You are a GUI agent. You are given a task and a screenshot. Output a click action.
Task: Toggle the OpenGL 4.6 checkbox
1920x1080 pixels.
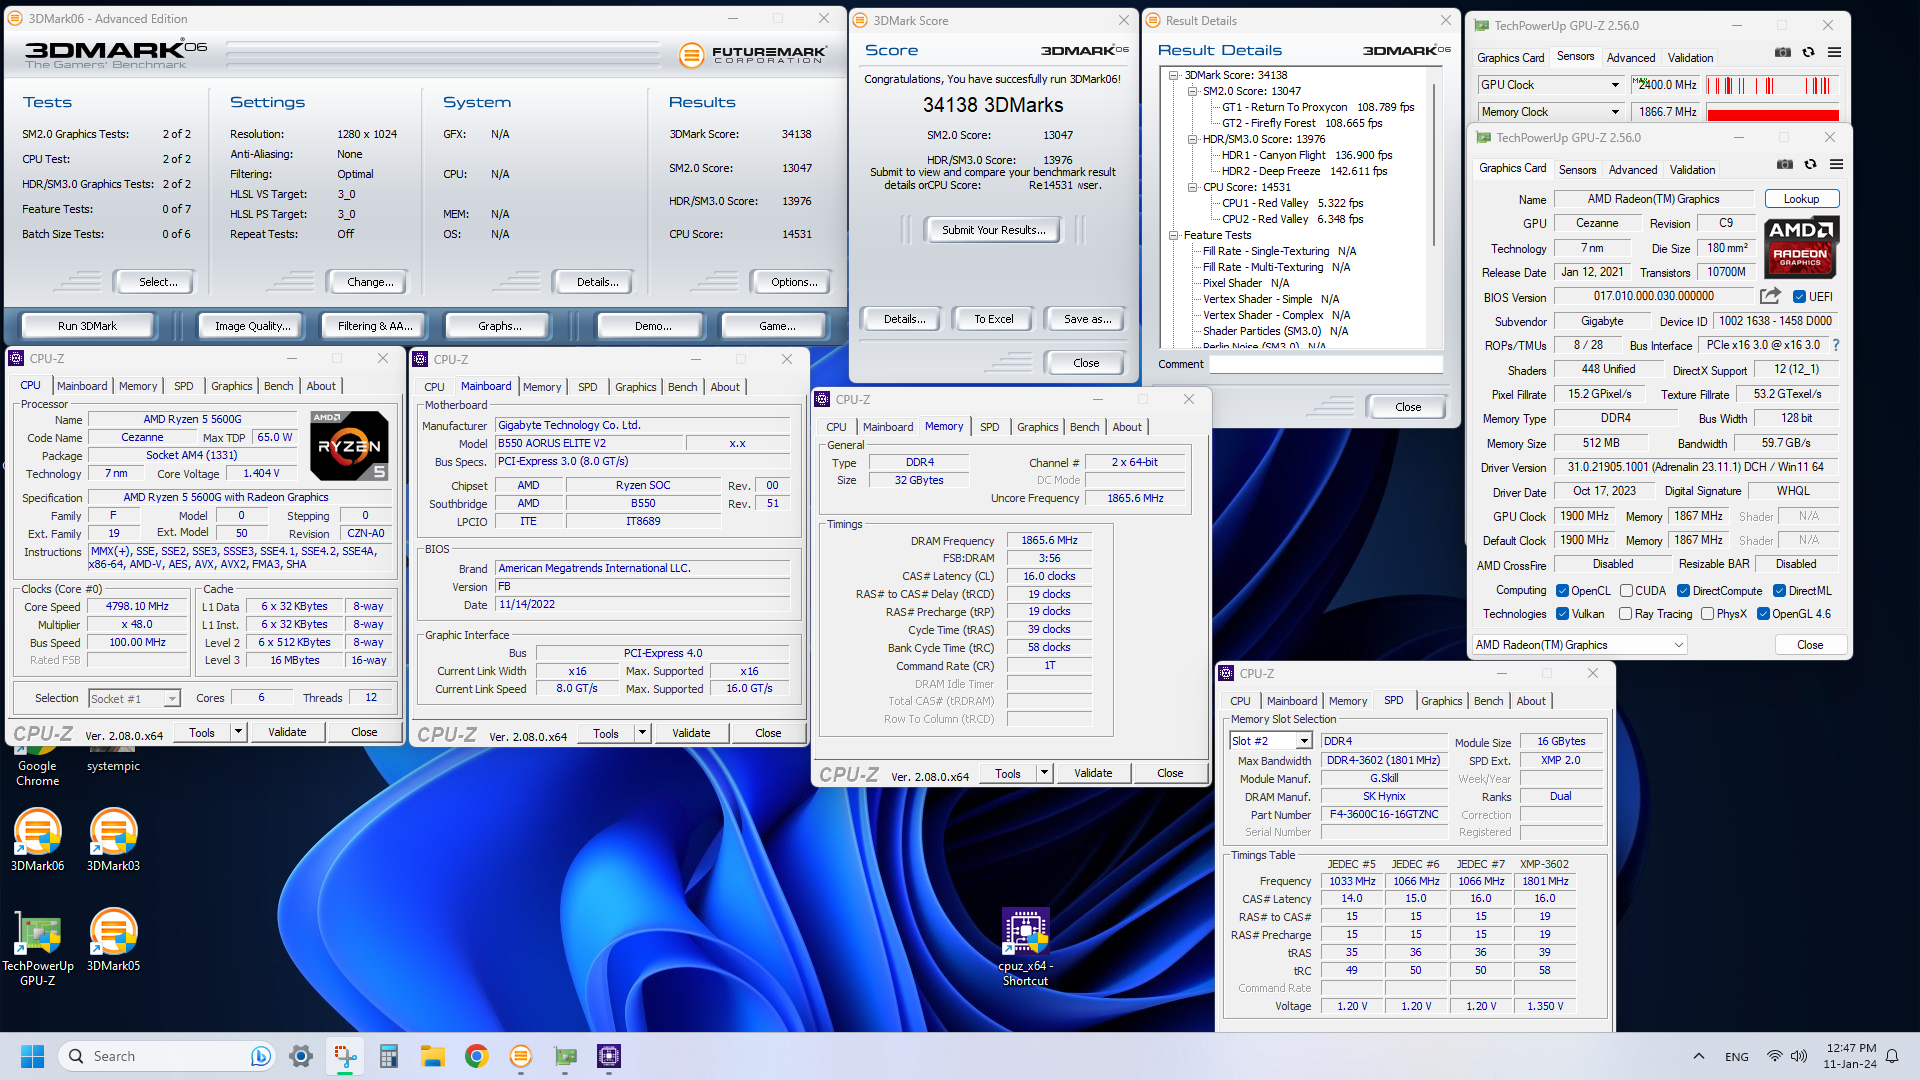[1763, 614]
